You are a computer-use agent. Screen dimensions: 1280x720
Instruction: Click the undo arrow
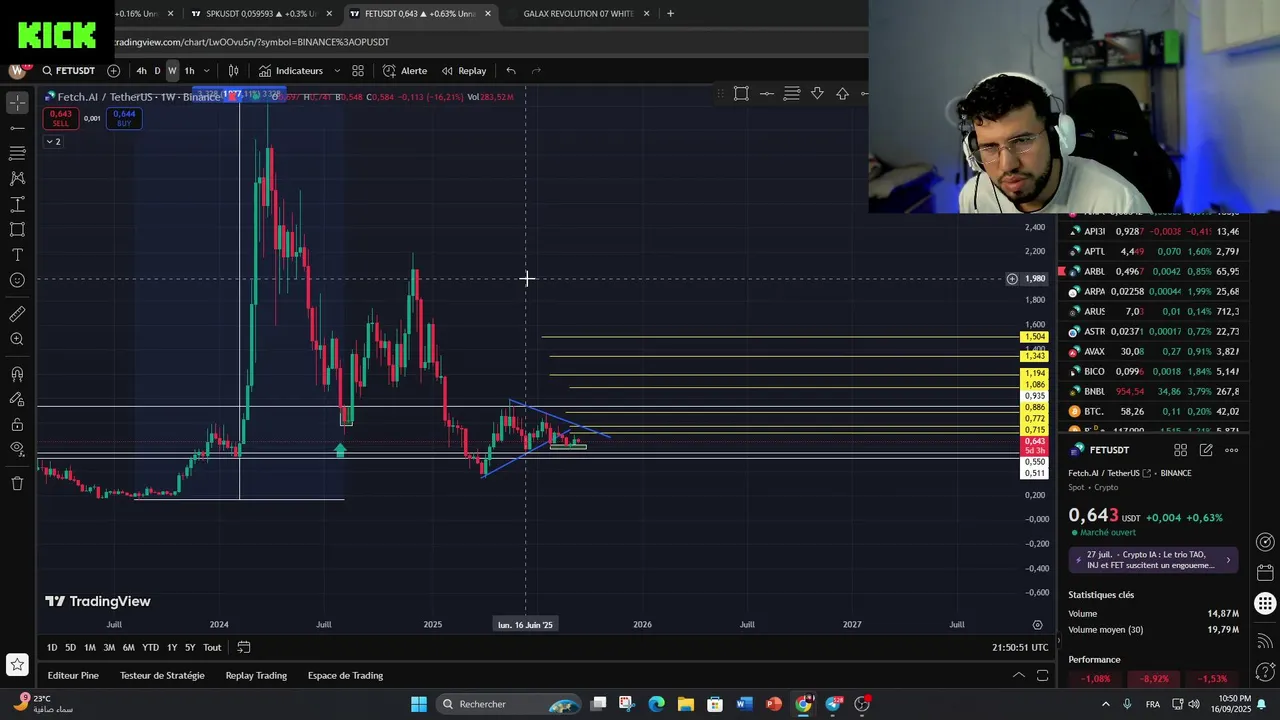(x=511, y=71)
